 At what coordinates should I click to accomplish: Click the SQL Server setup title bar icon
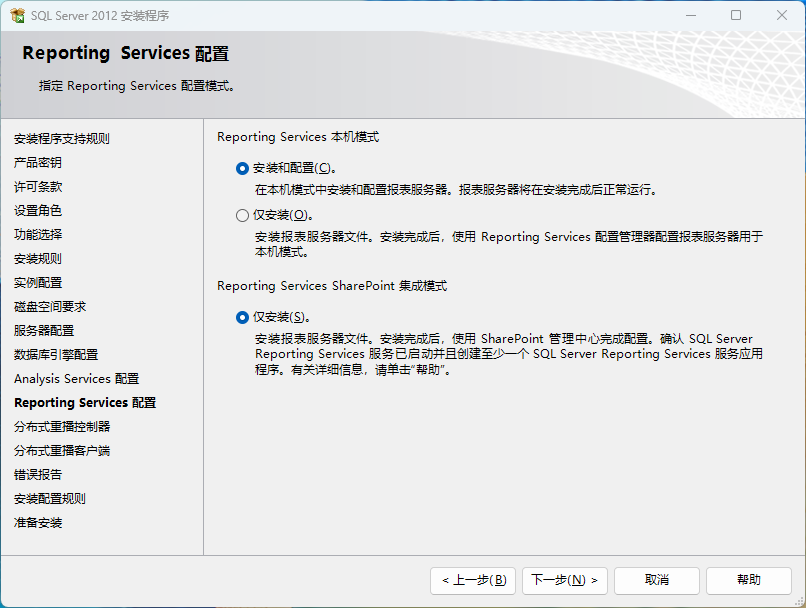coord(17,15)
